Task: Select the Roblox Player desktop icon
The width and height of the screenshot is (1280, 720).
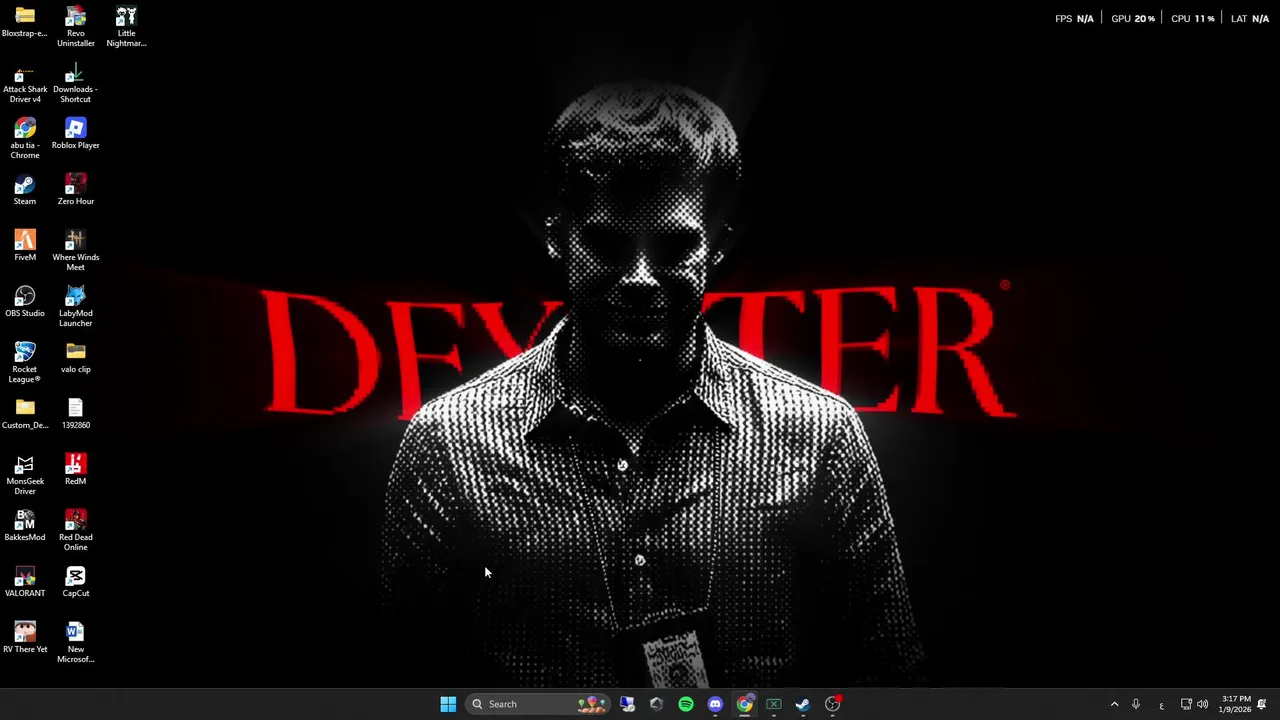Action: (x=76, y=134)
